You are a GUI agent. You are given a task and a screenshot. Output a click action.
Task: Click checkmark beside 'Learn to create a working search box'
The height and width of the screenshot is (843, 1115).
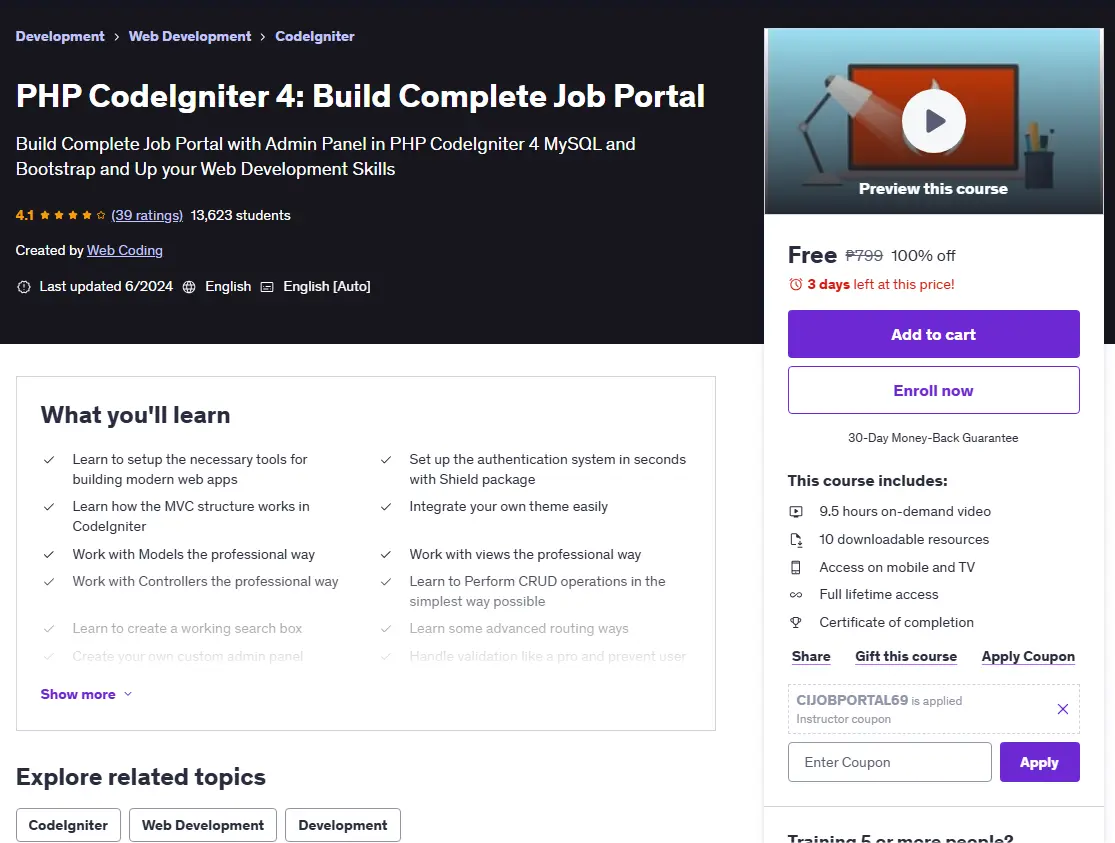click(49, 629)
